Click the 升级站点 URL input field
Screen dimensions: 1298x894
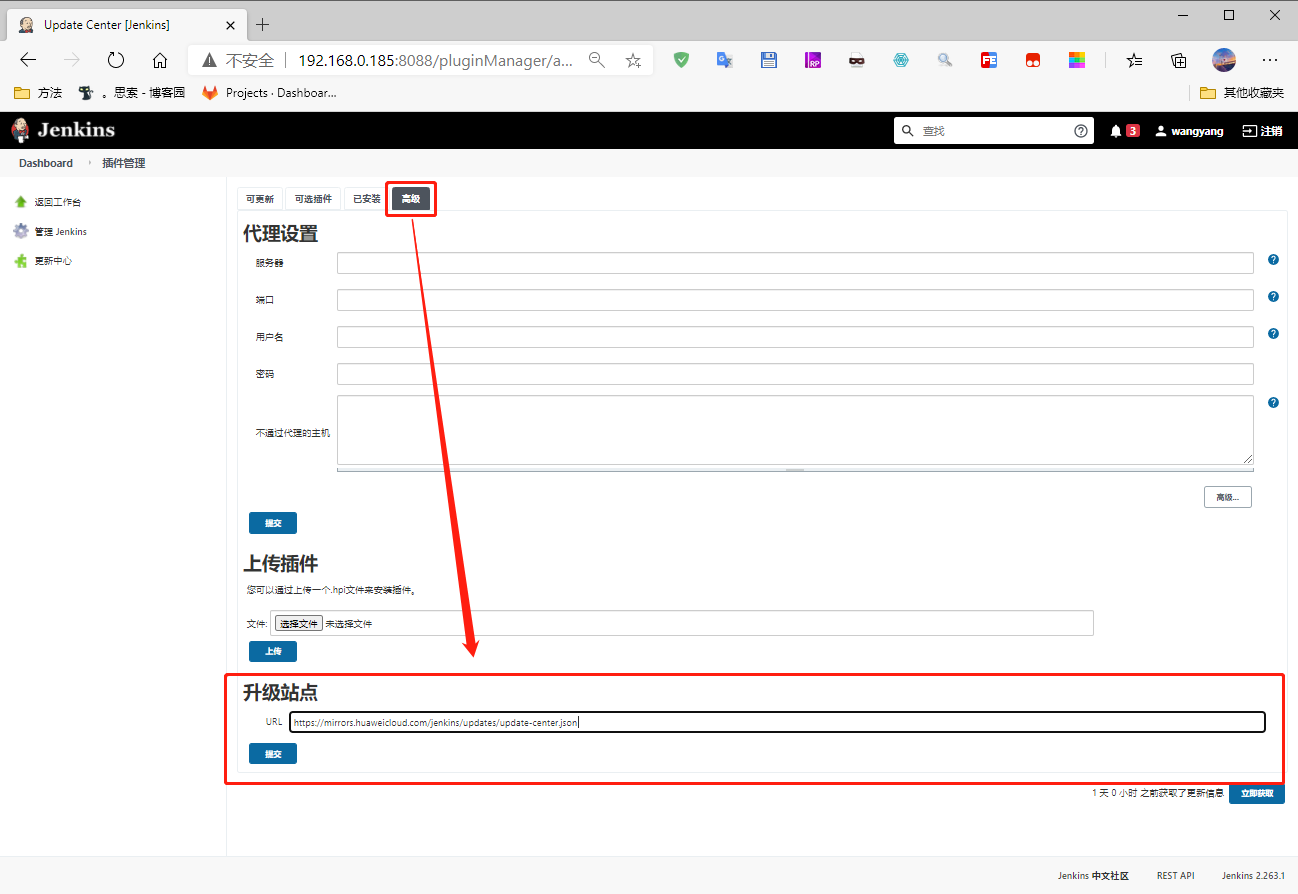click(777, 722)
